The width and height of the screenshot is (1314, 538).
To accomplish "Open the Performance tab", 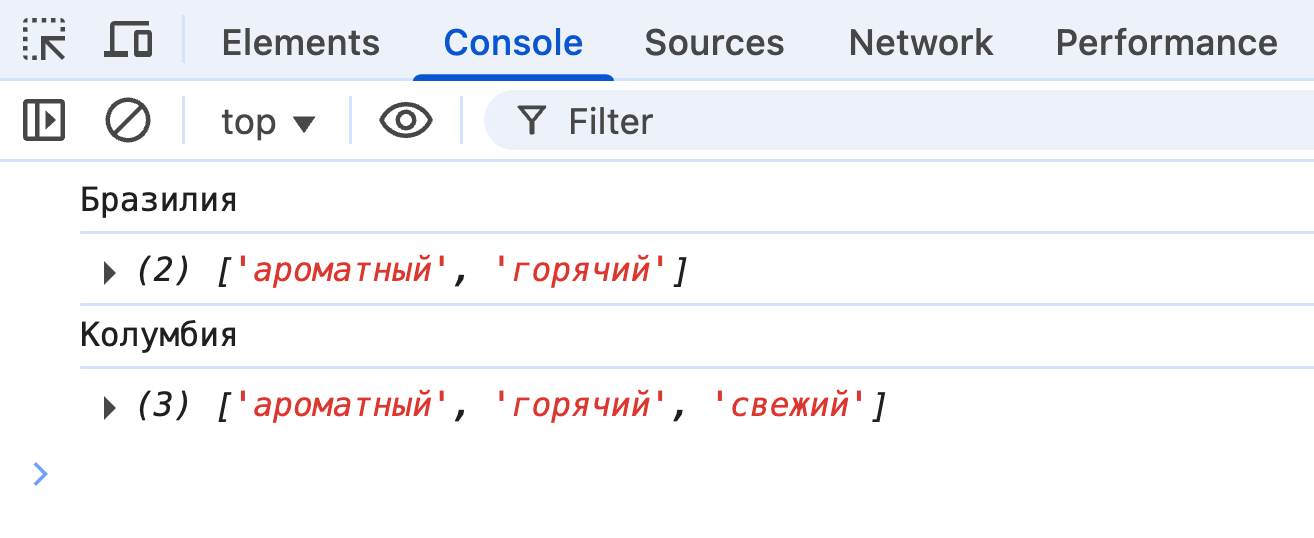I will point(1166,42).
